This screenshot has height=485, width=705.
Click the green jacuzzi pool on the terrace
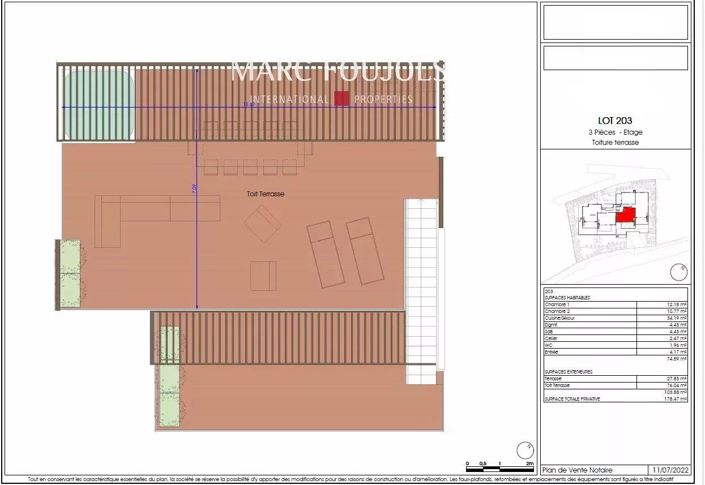pos(97,105)
